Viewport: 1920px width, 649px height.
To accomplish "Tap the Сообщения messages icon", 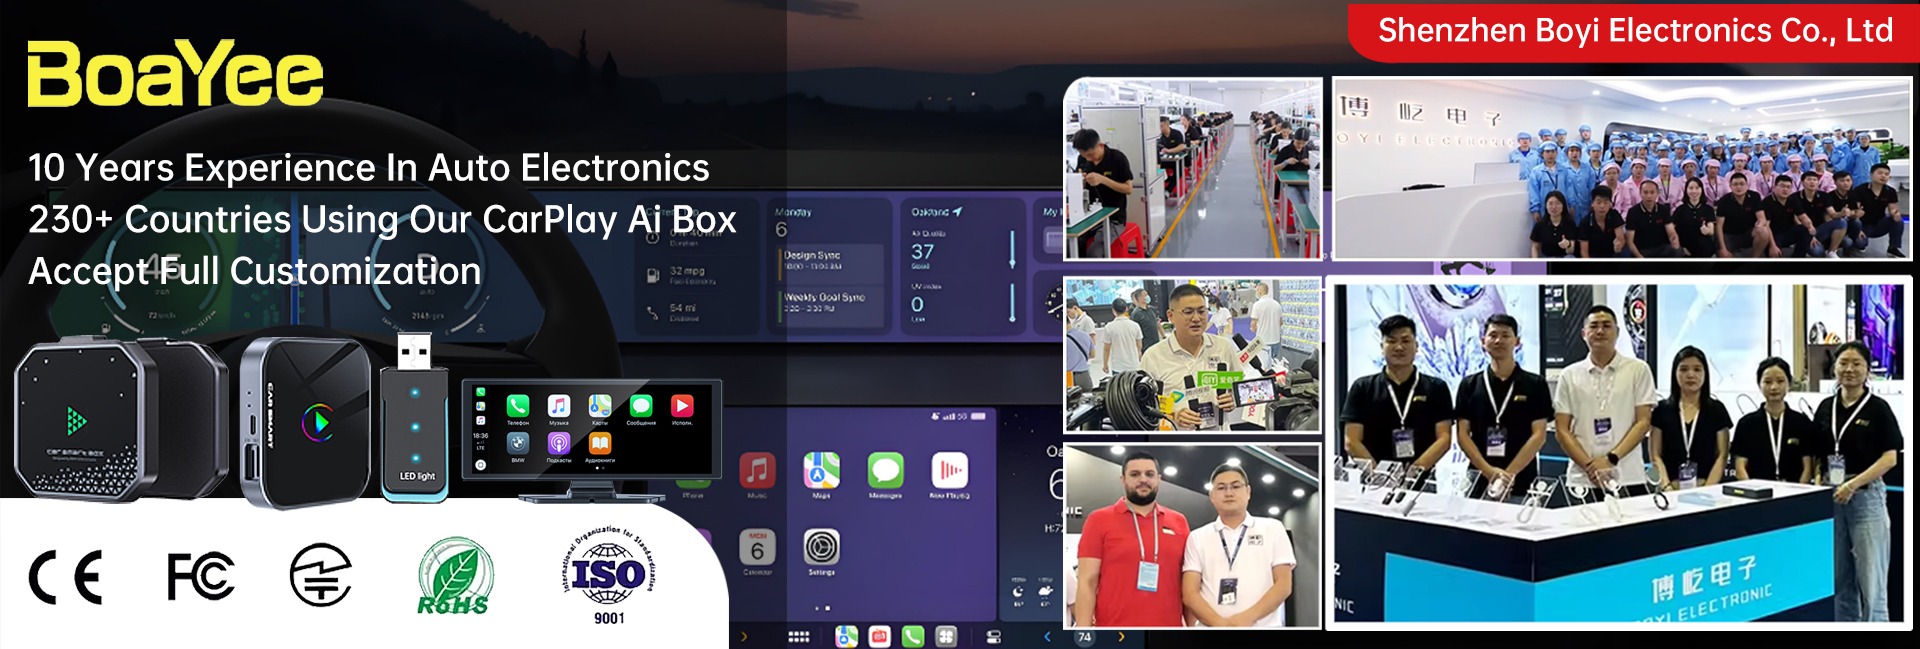I will pos(641,405).
